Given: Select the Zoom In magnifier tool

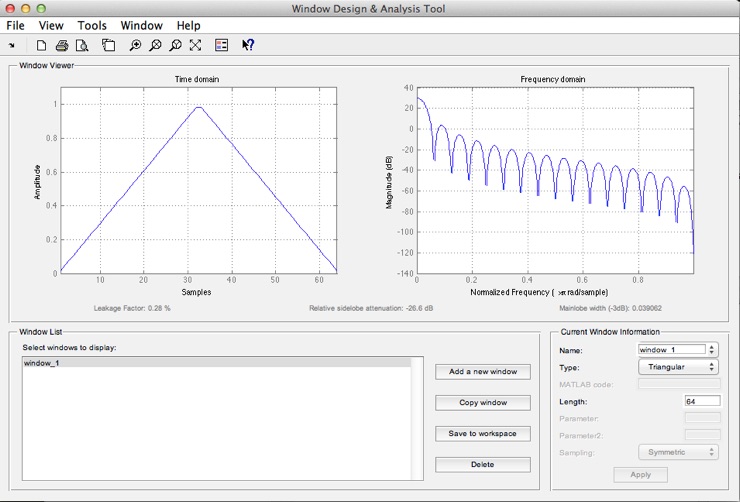Looking at the screenshot, I should [135, 45].
